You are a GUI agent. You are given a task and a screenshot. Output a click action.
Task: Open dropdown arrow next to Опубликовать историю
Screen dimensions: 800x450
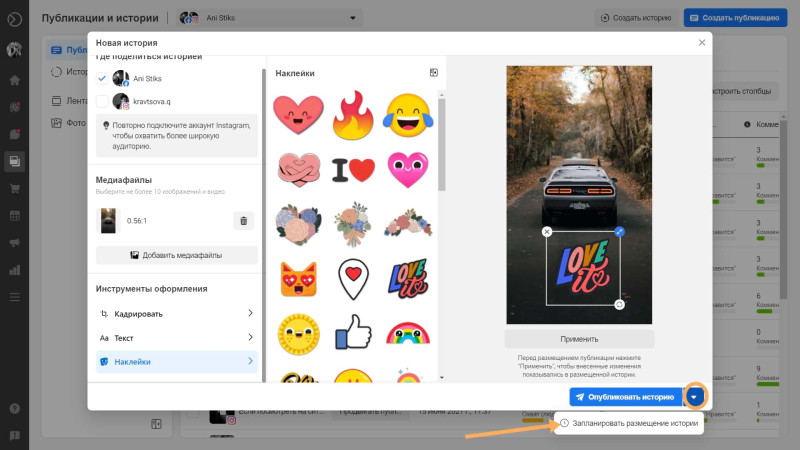[694, 397]
